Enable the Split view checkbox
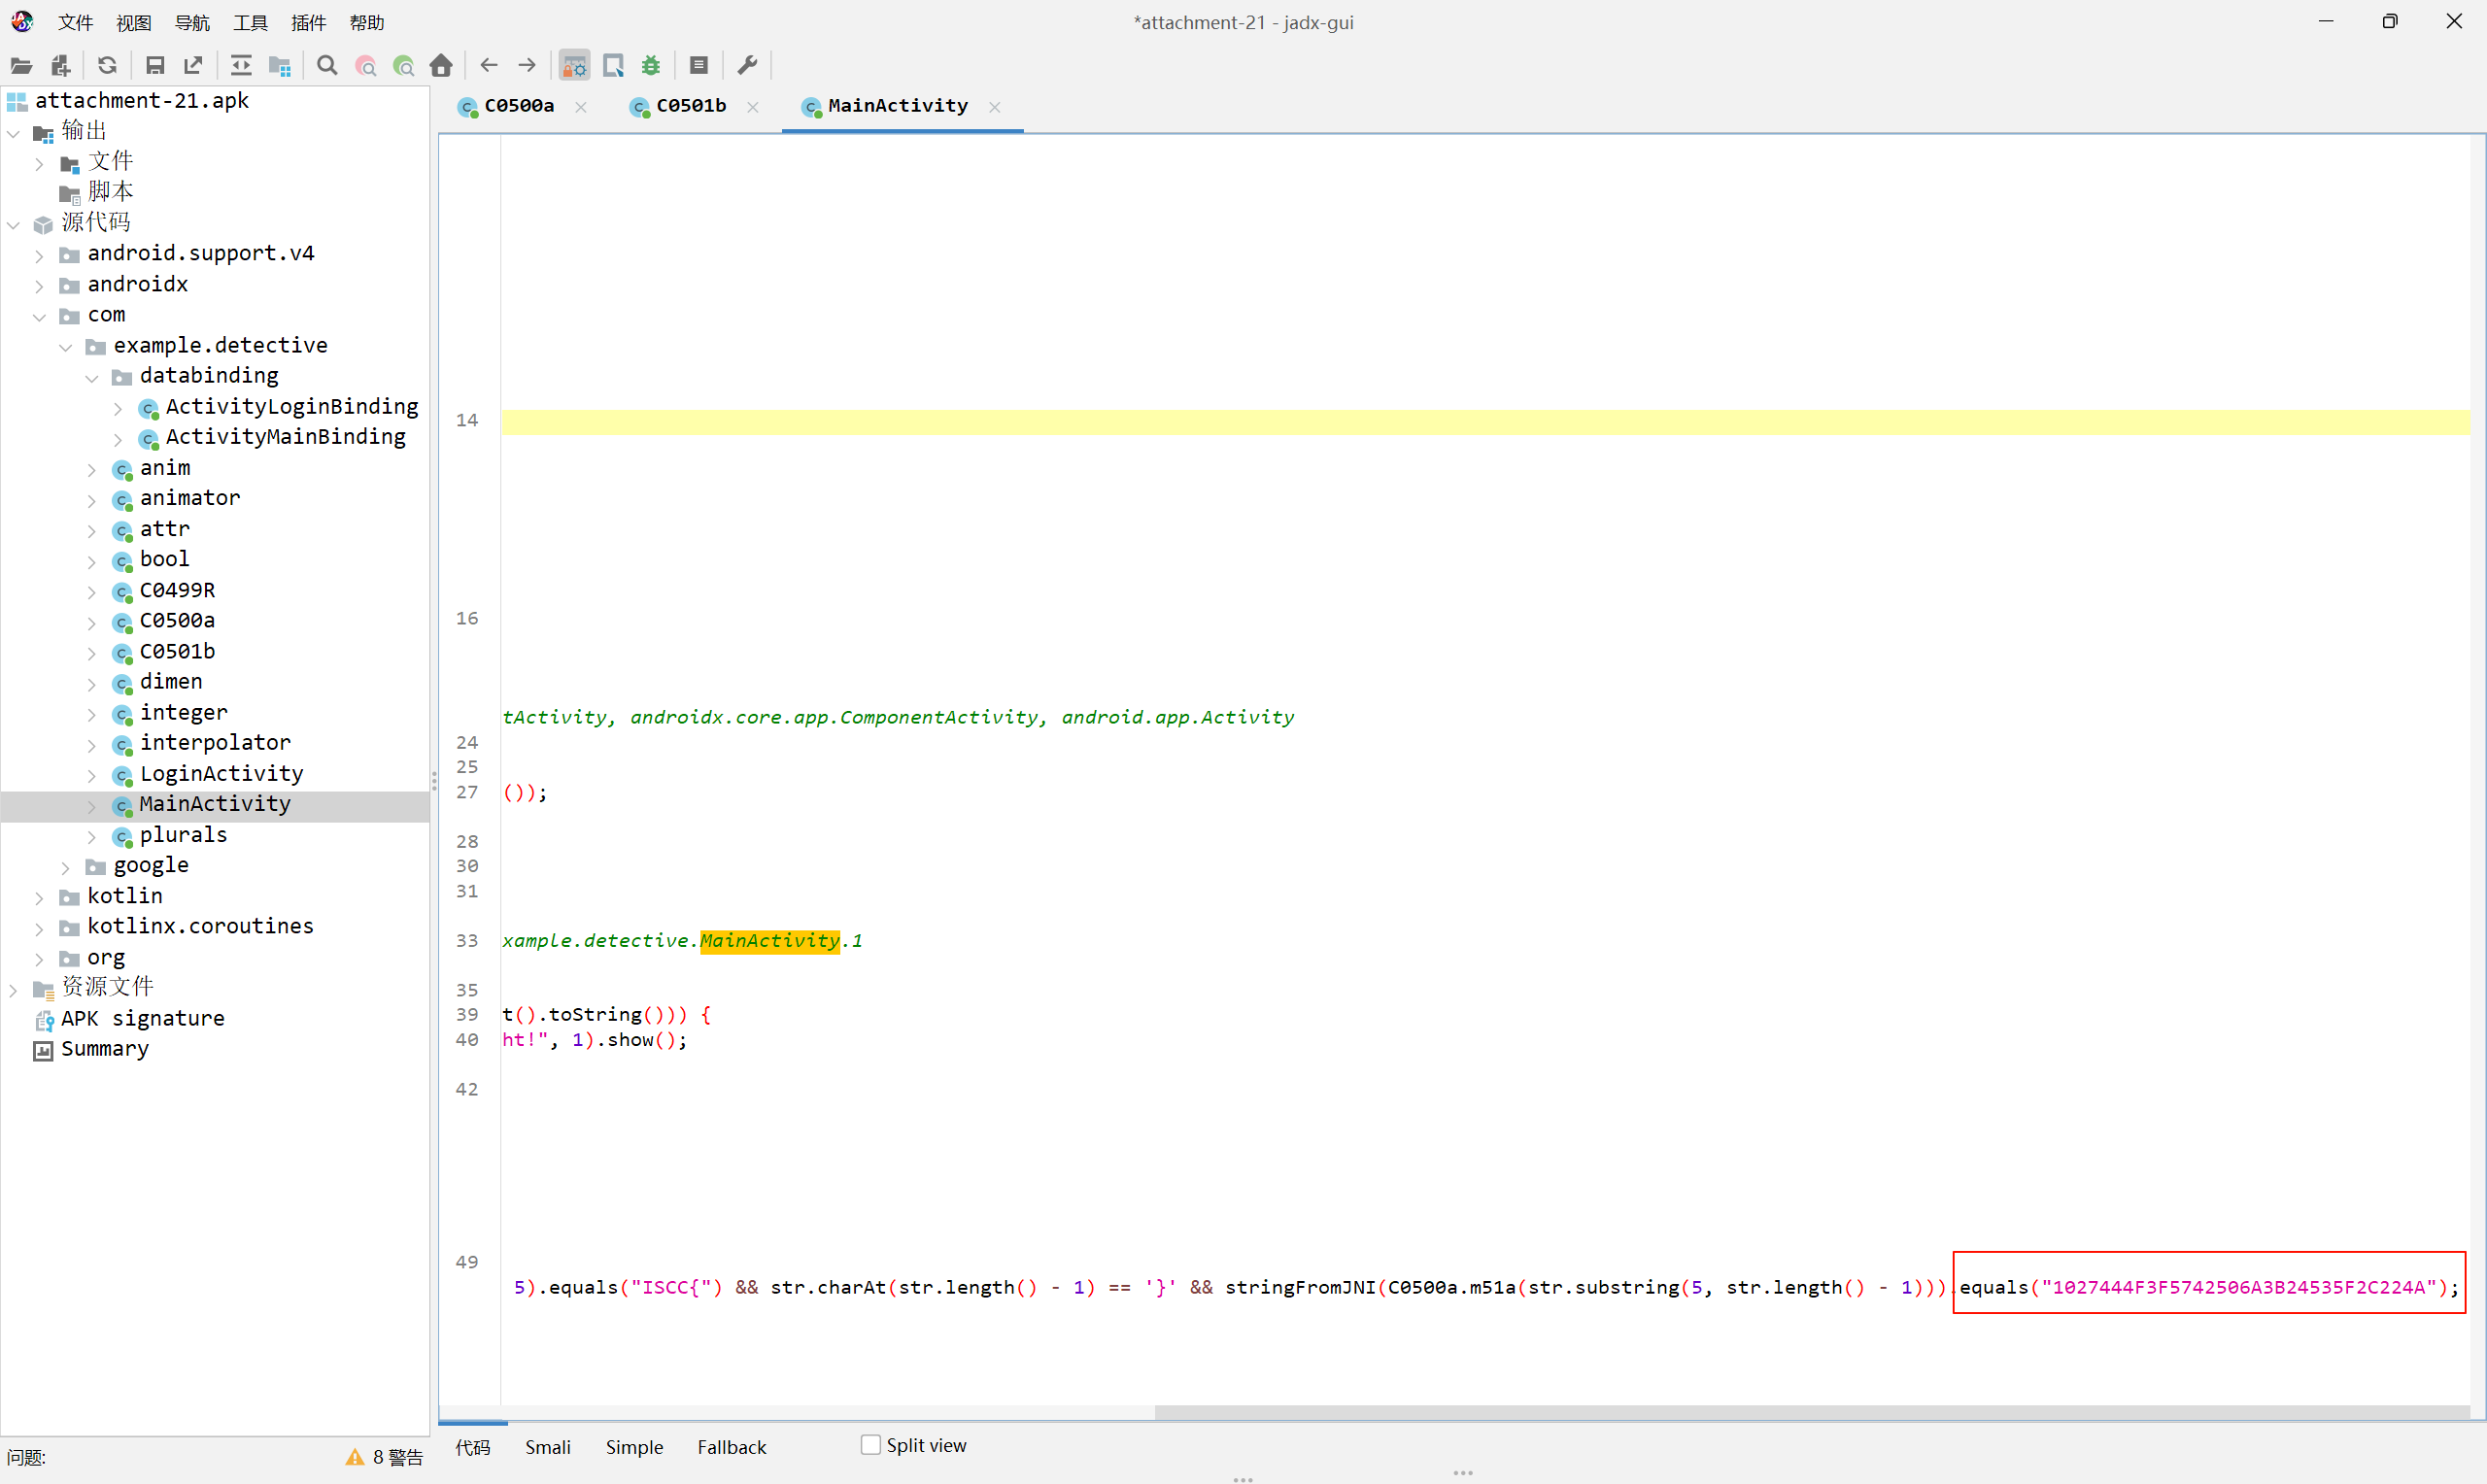Screen dimensions: 2487x1484 [x=871, y=1445]
